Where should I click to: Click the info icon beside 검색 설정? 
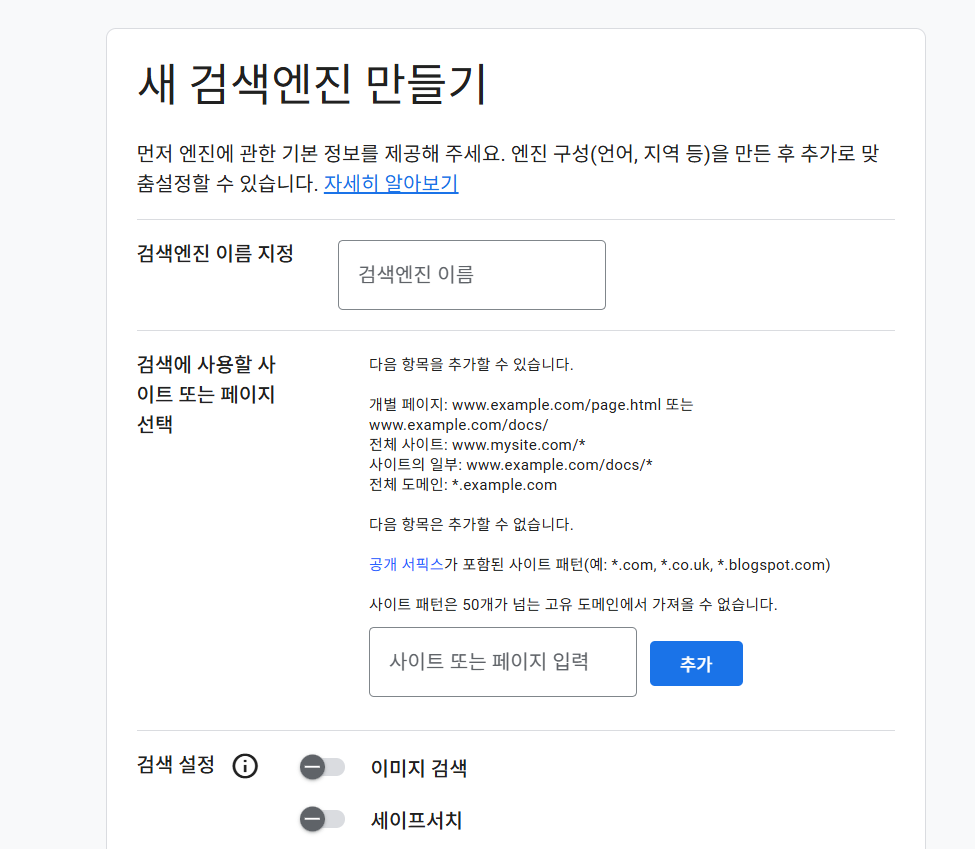[245, 766]
